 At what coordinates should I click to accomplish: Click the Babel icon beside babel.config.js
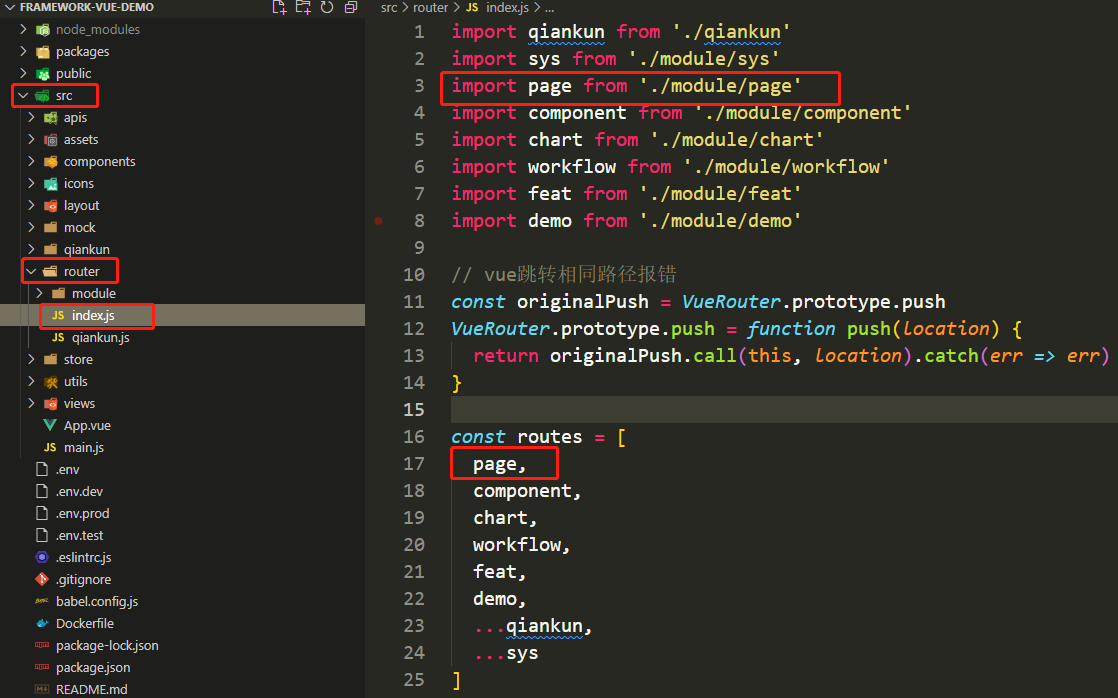click(x=42, y=602)
